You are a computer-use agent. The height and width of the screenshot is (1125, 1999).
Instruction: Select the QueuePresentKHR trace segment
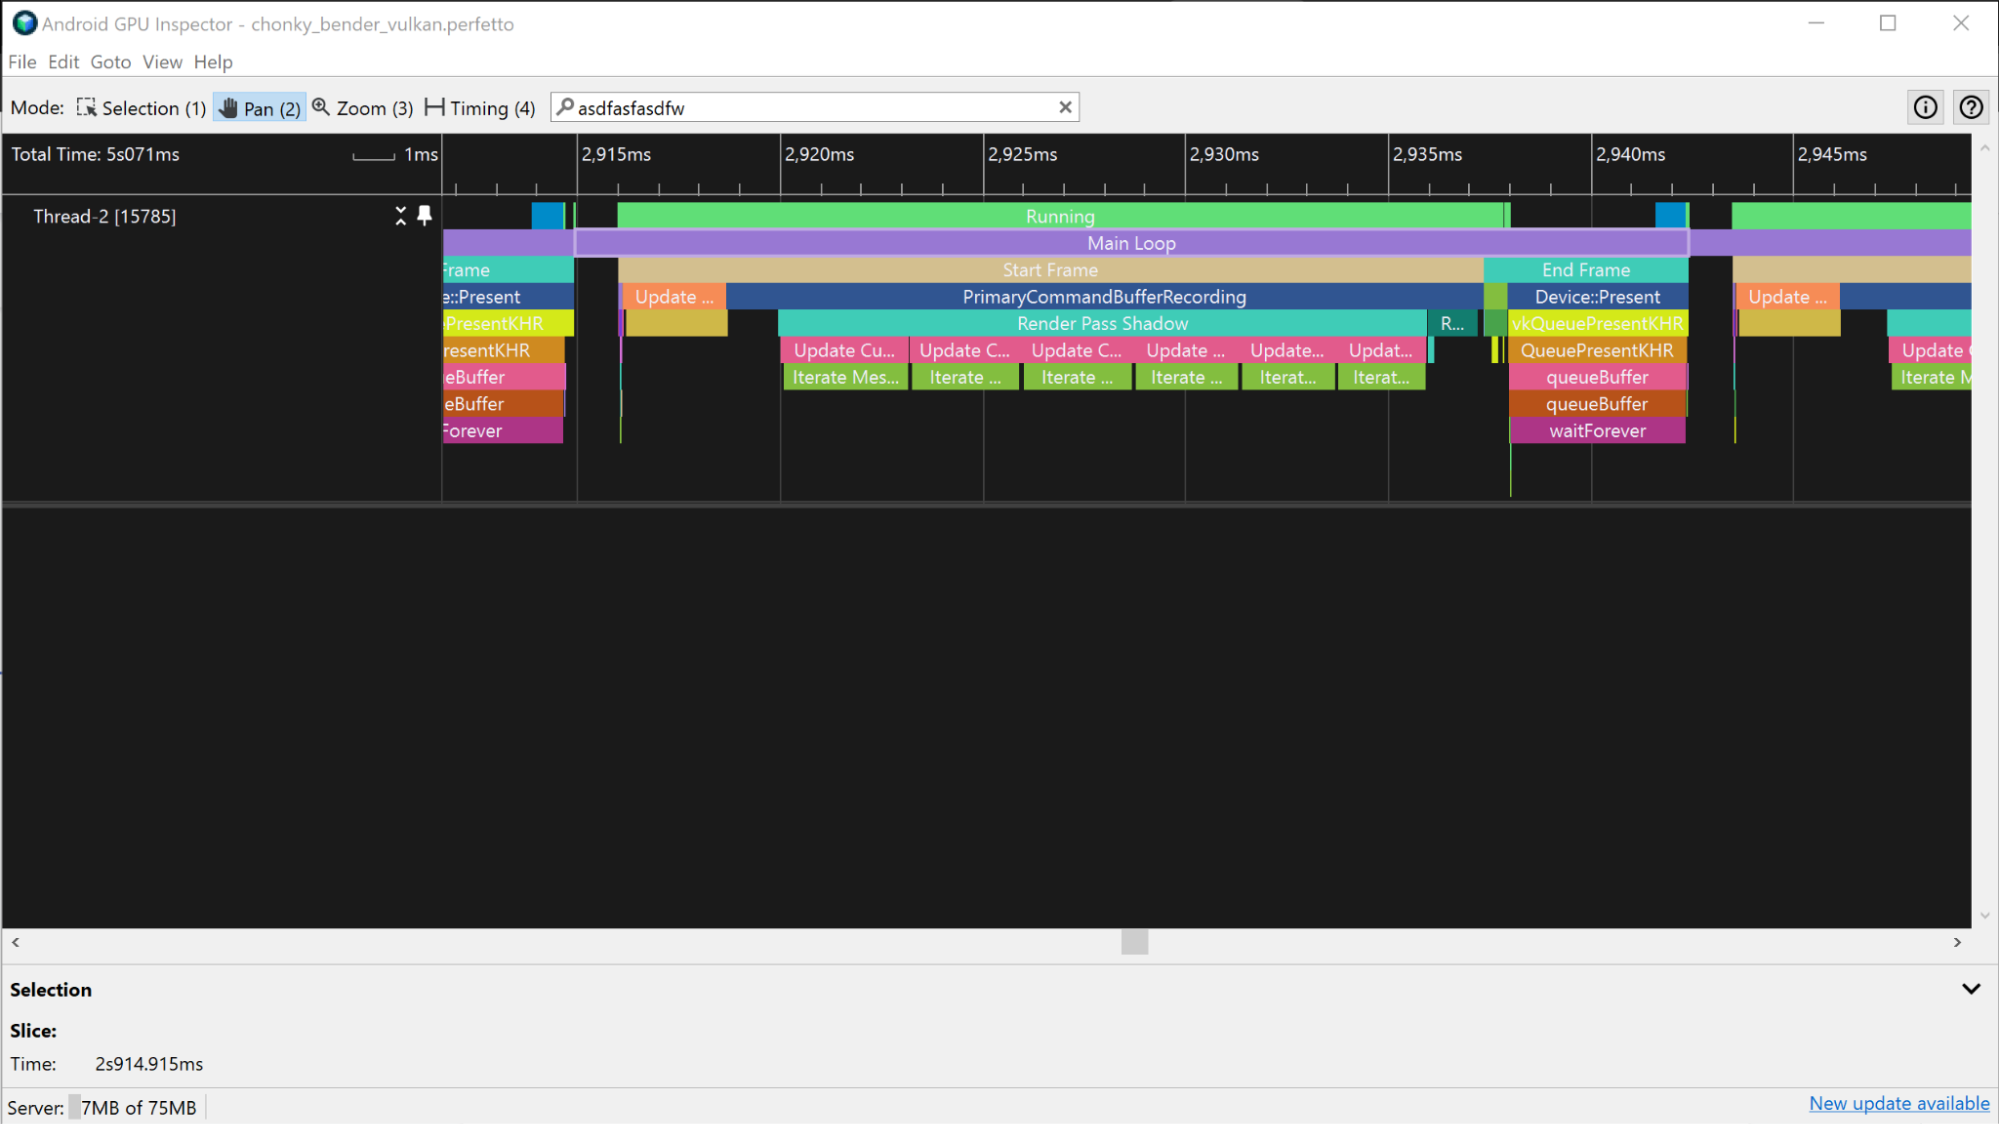(x=1597, y=350)
